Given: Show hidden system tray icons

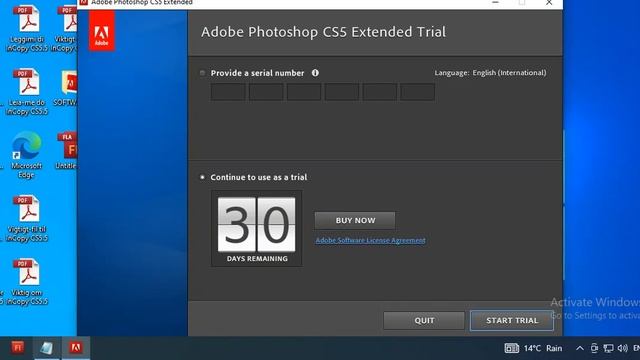Looking at the screenshot, I should point(580,348).
